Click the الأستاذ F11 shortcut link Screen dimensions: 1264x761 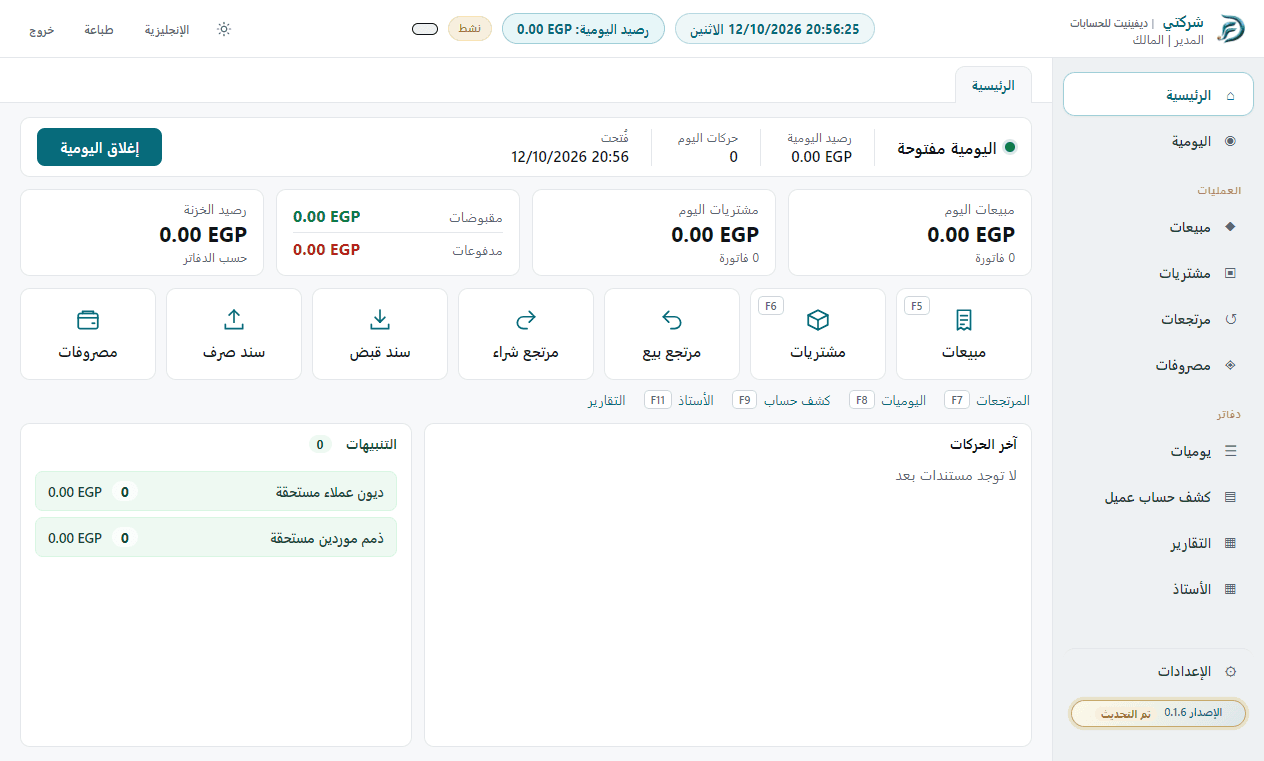pyautogui.click(x=679, y=400)
